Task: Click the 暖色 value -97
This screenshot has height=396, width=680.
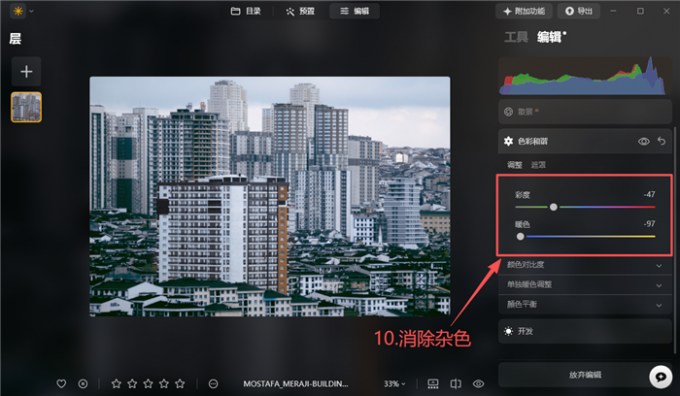Action: 649,224
